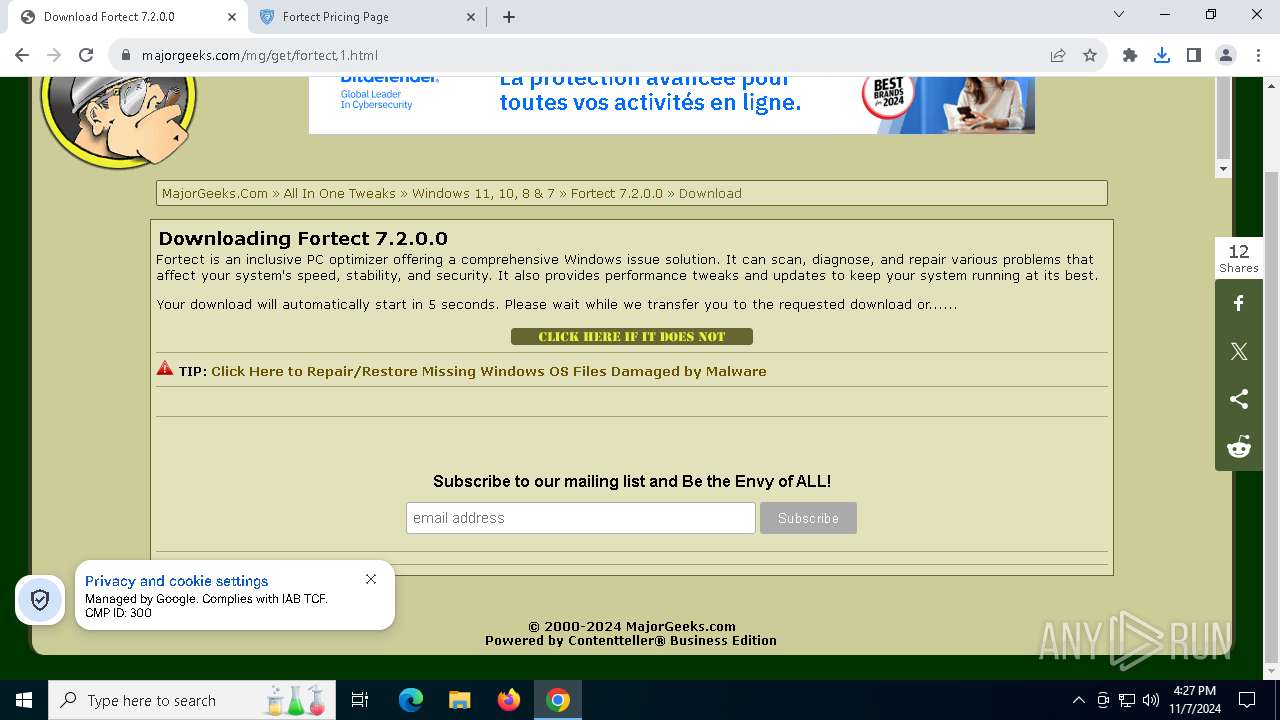1280x720 pixels.
Task: Go back with the browser back arrow
Action: pyautogui.click(x=22, y=55)
